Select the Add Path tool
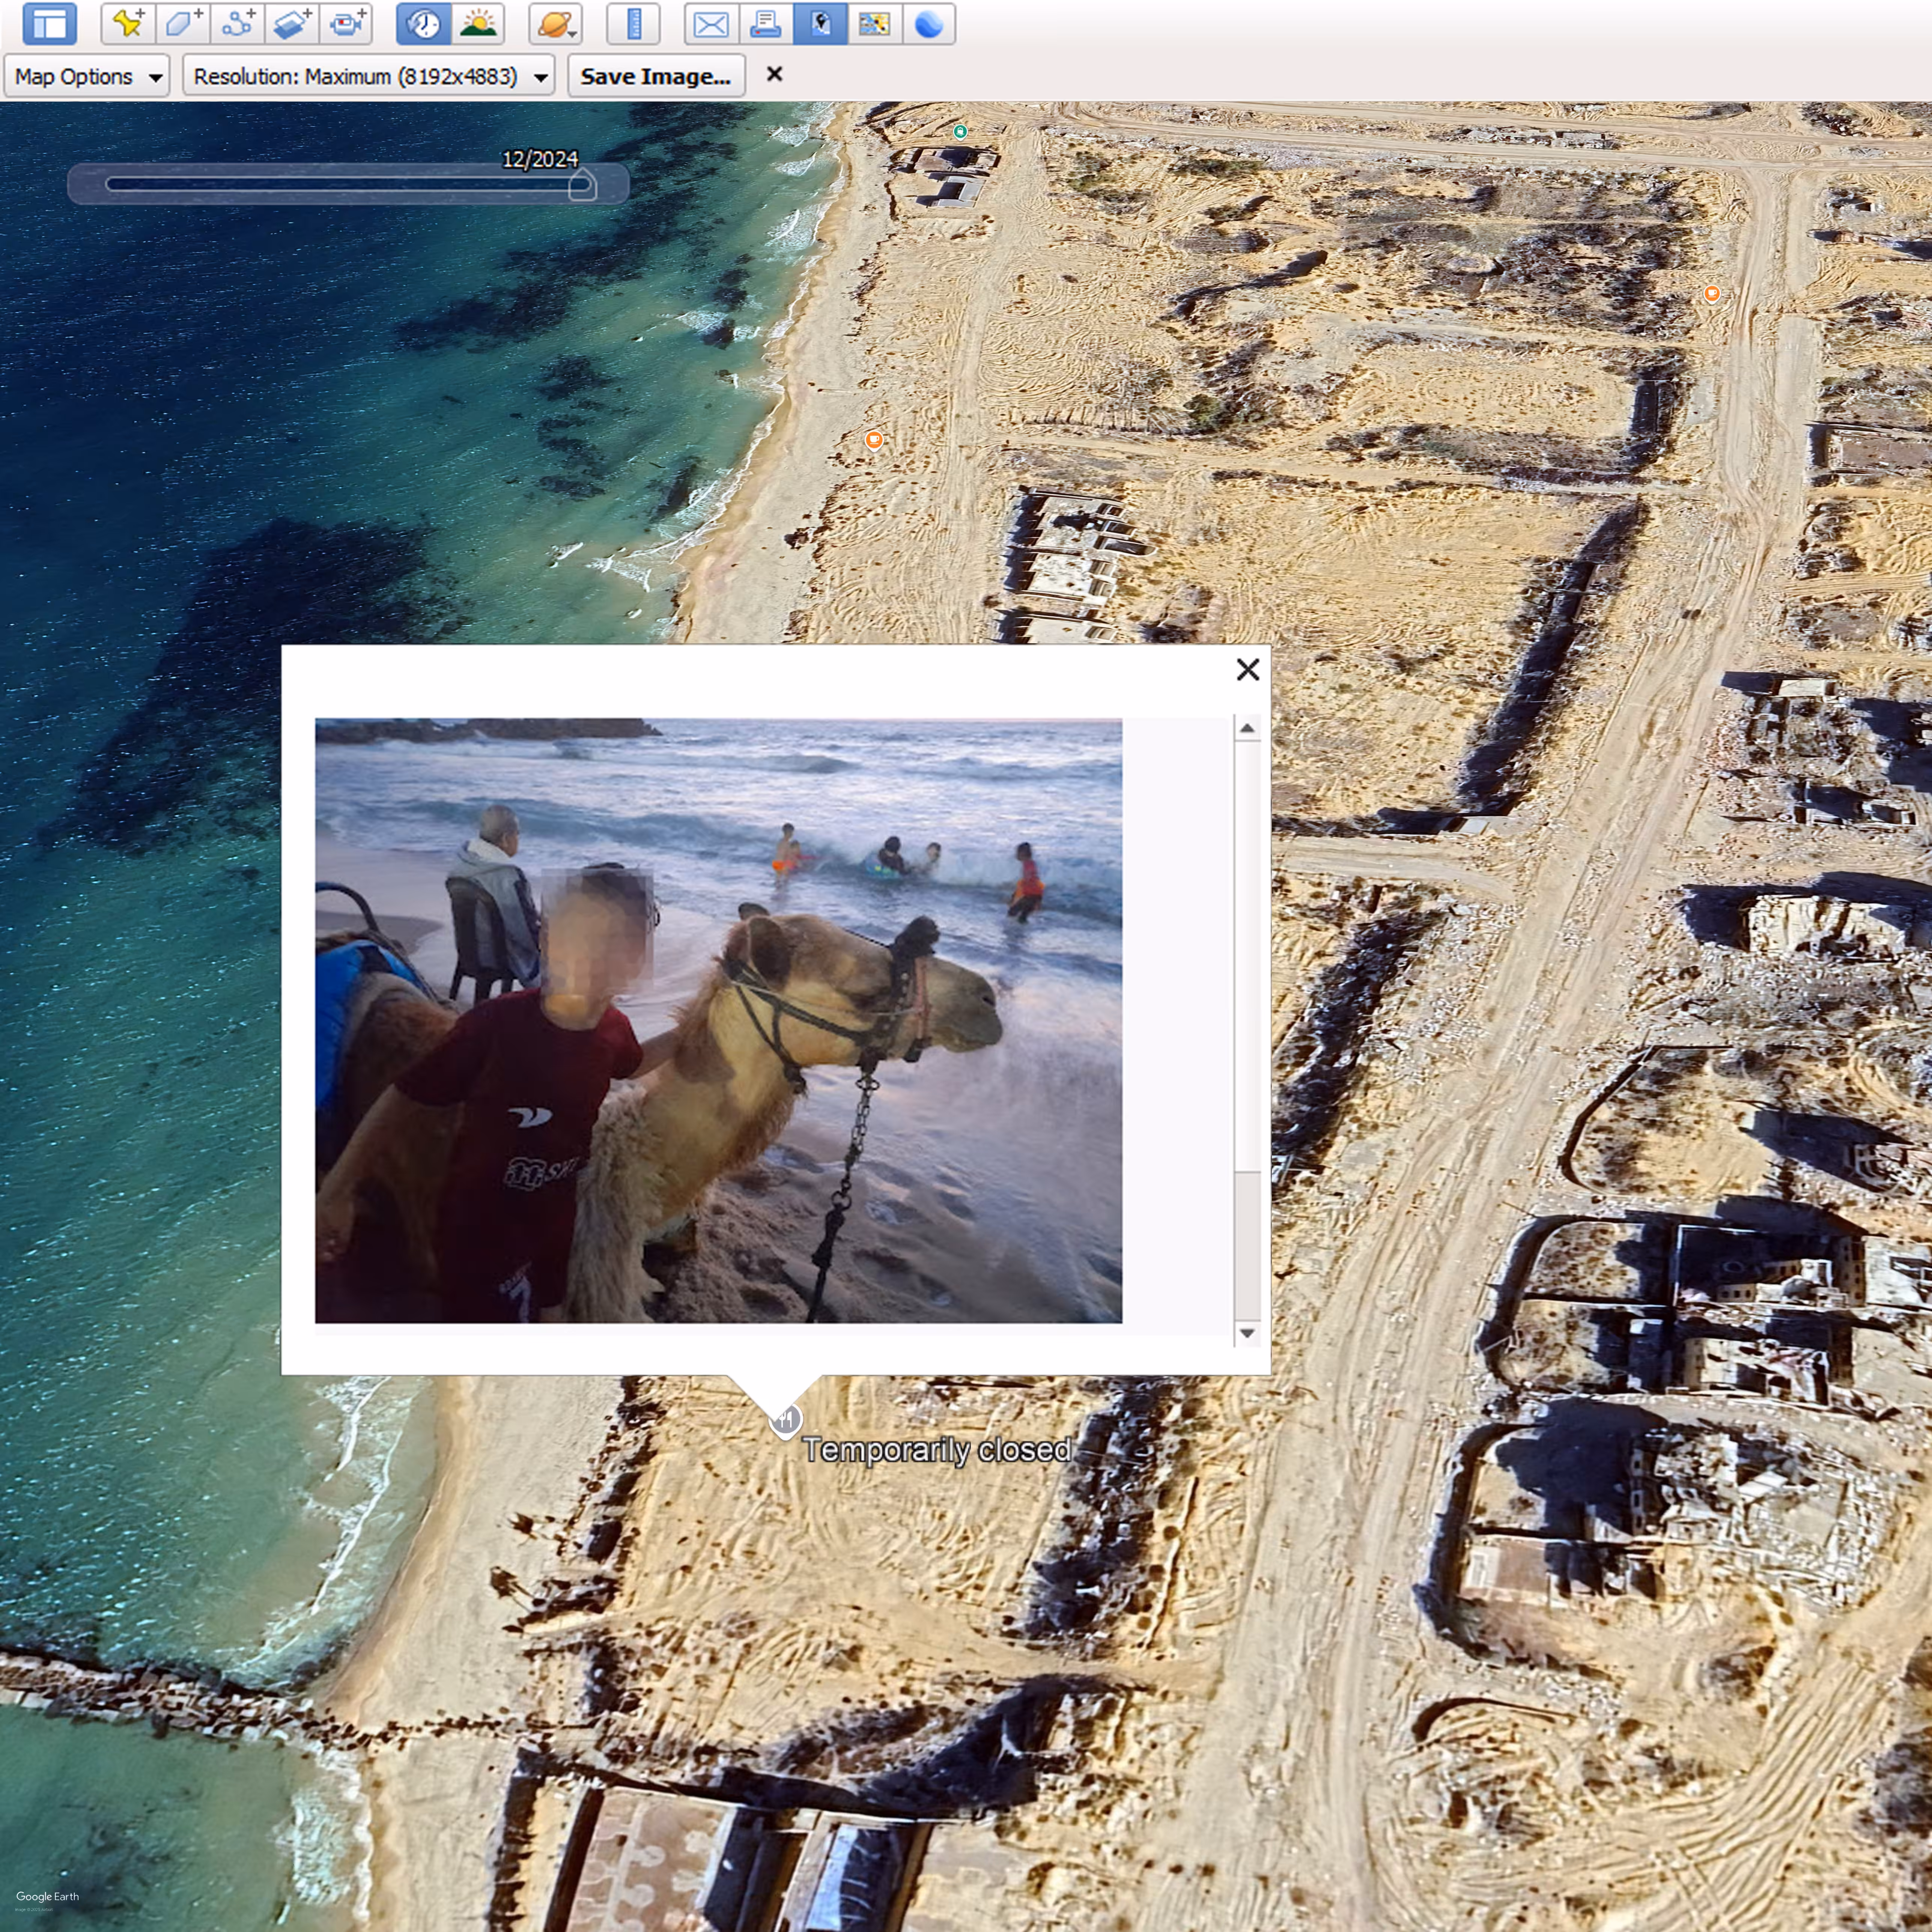 pyautogui.click(x=238, y=24)
